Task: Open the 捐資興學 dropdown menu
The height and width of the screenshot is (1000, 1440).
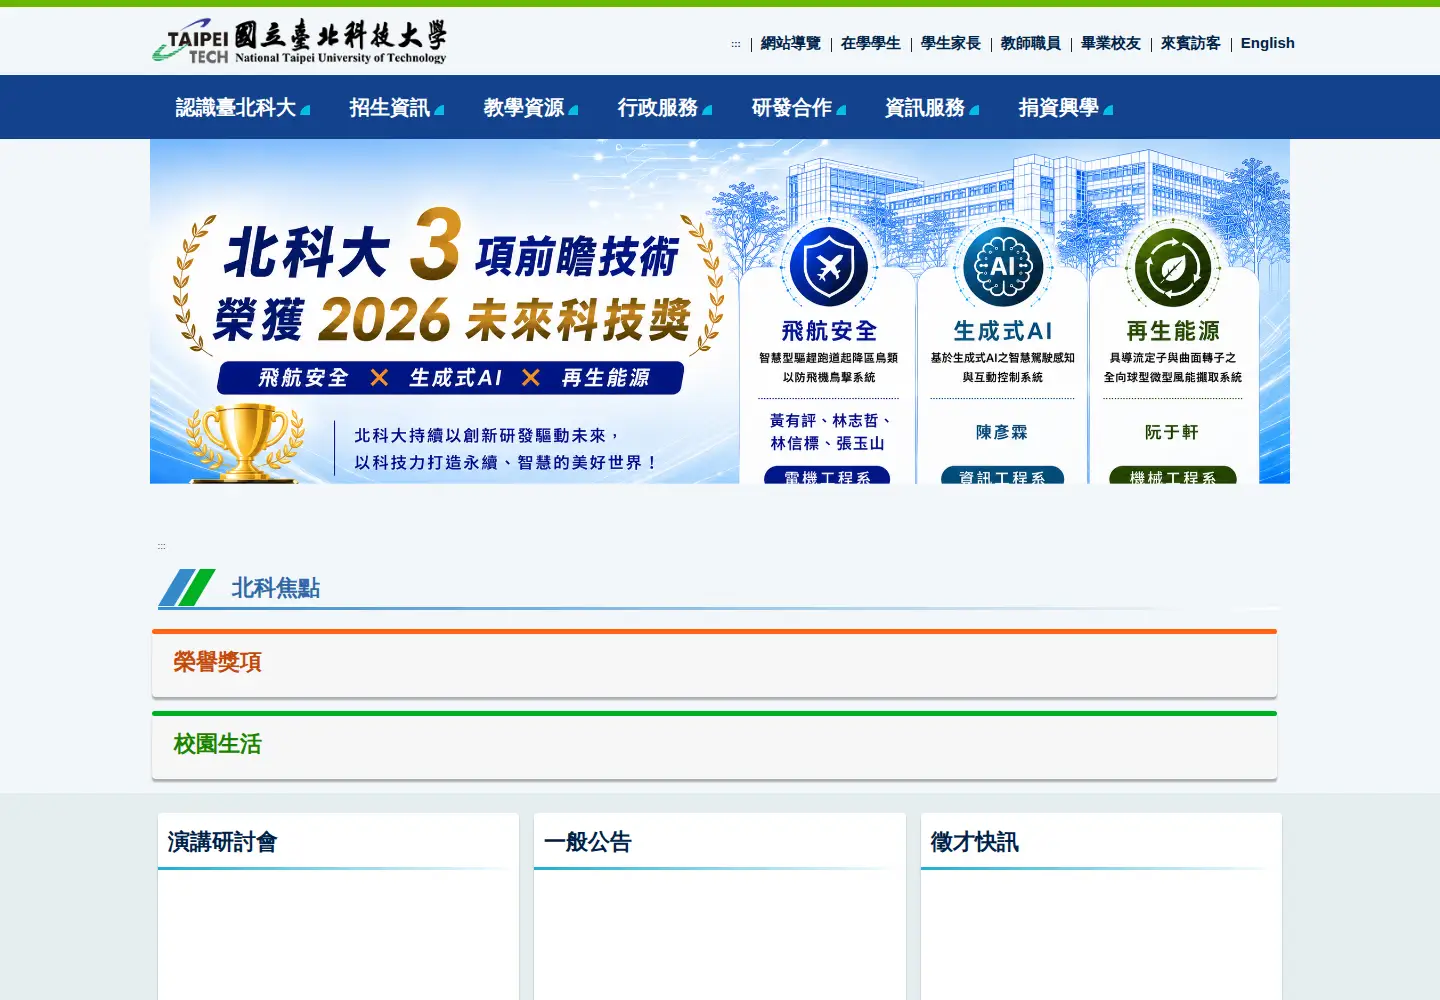Action: point(1065,107)
